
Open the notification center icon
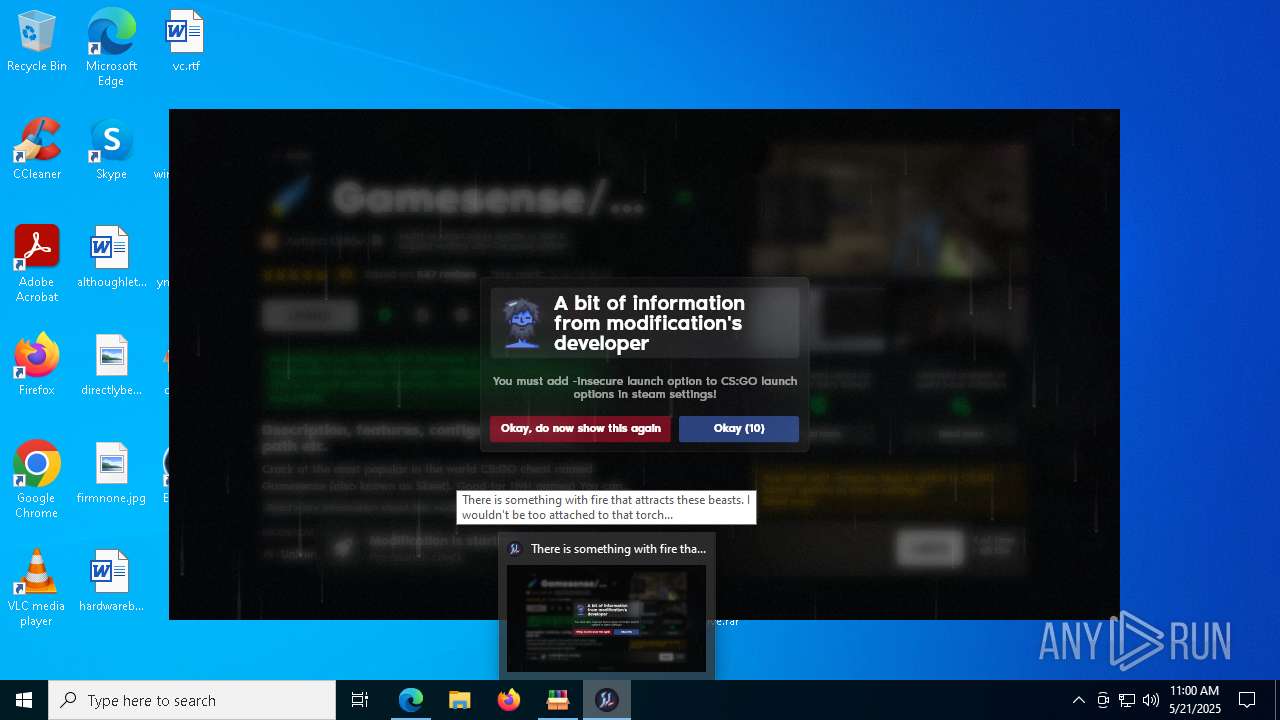point(1247,700)
